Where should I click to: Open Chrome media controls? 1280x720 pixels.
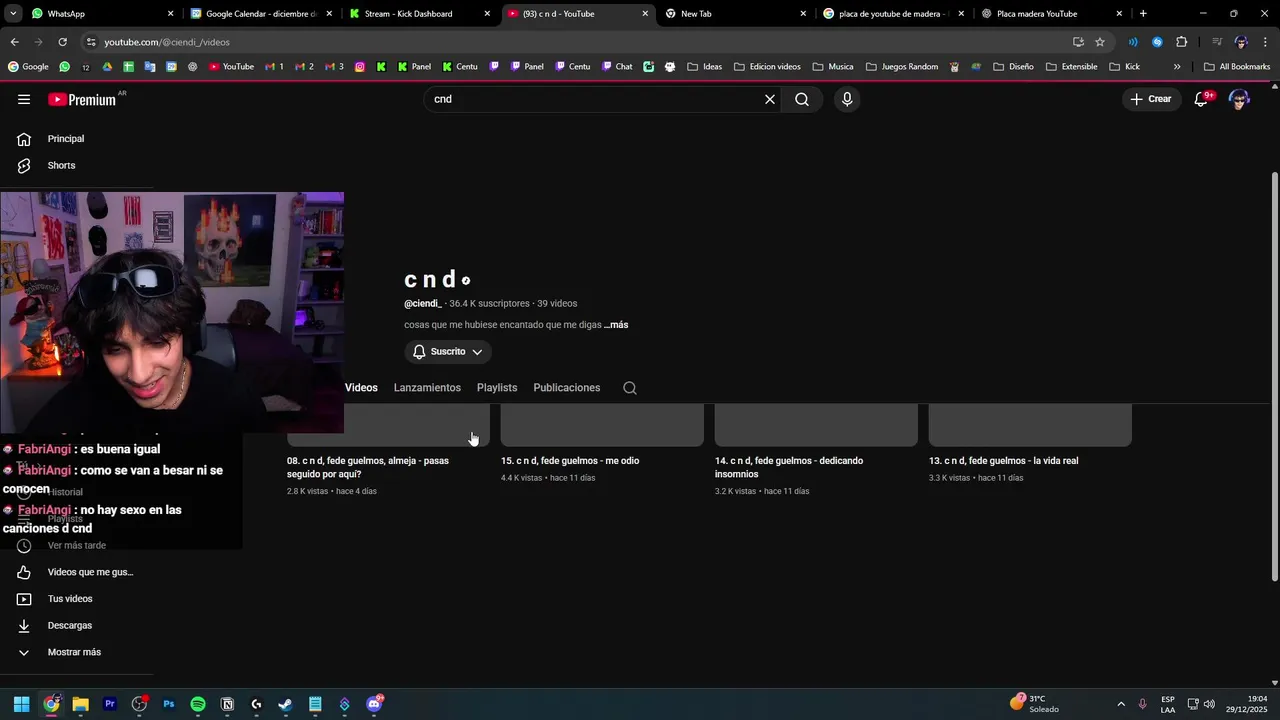click(x=1217, y=42)
